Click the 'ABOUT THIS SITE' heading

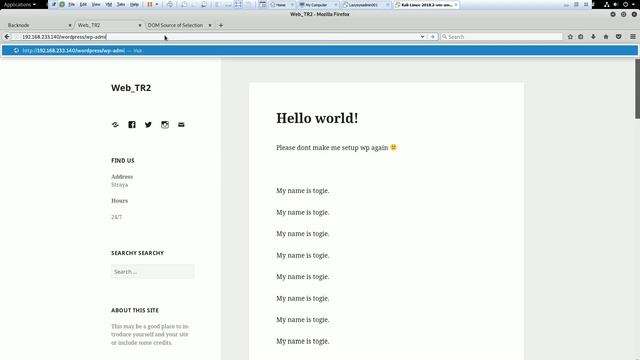(135, 310)
